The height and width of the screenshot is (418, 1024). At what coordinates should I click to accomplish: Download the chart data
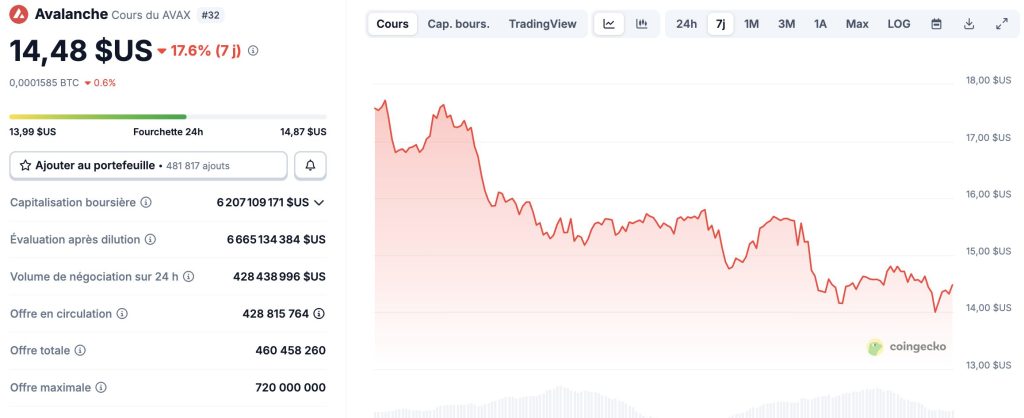coord(969,24)
